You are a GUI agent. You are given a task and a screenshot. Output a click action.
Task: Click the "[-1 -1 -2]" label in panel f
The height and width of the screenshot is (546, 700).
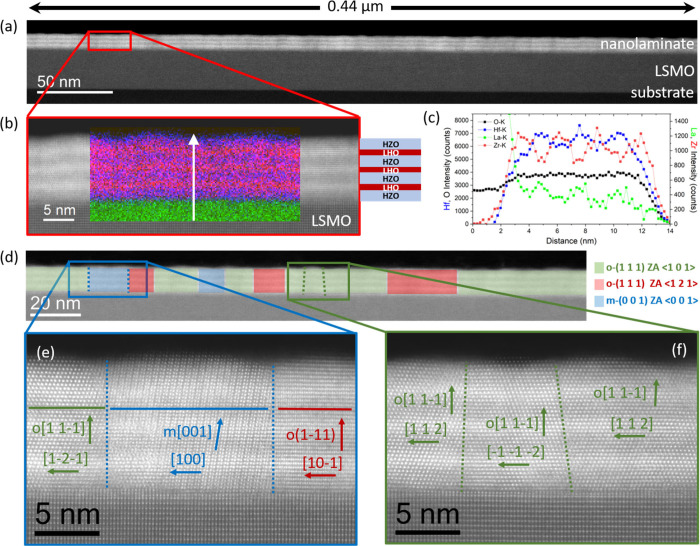(x=516, y=452)
